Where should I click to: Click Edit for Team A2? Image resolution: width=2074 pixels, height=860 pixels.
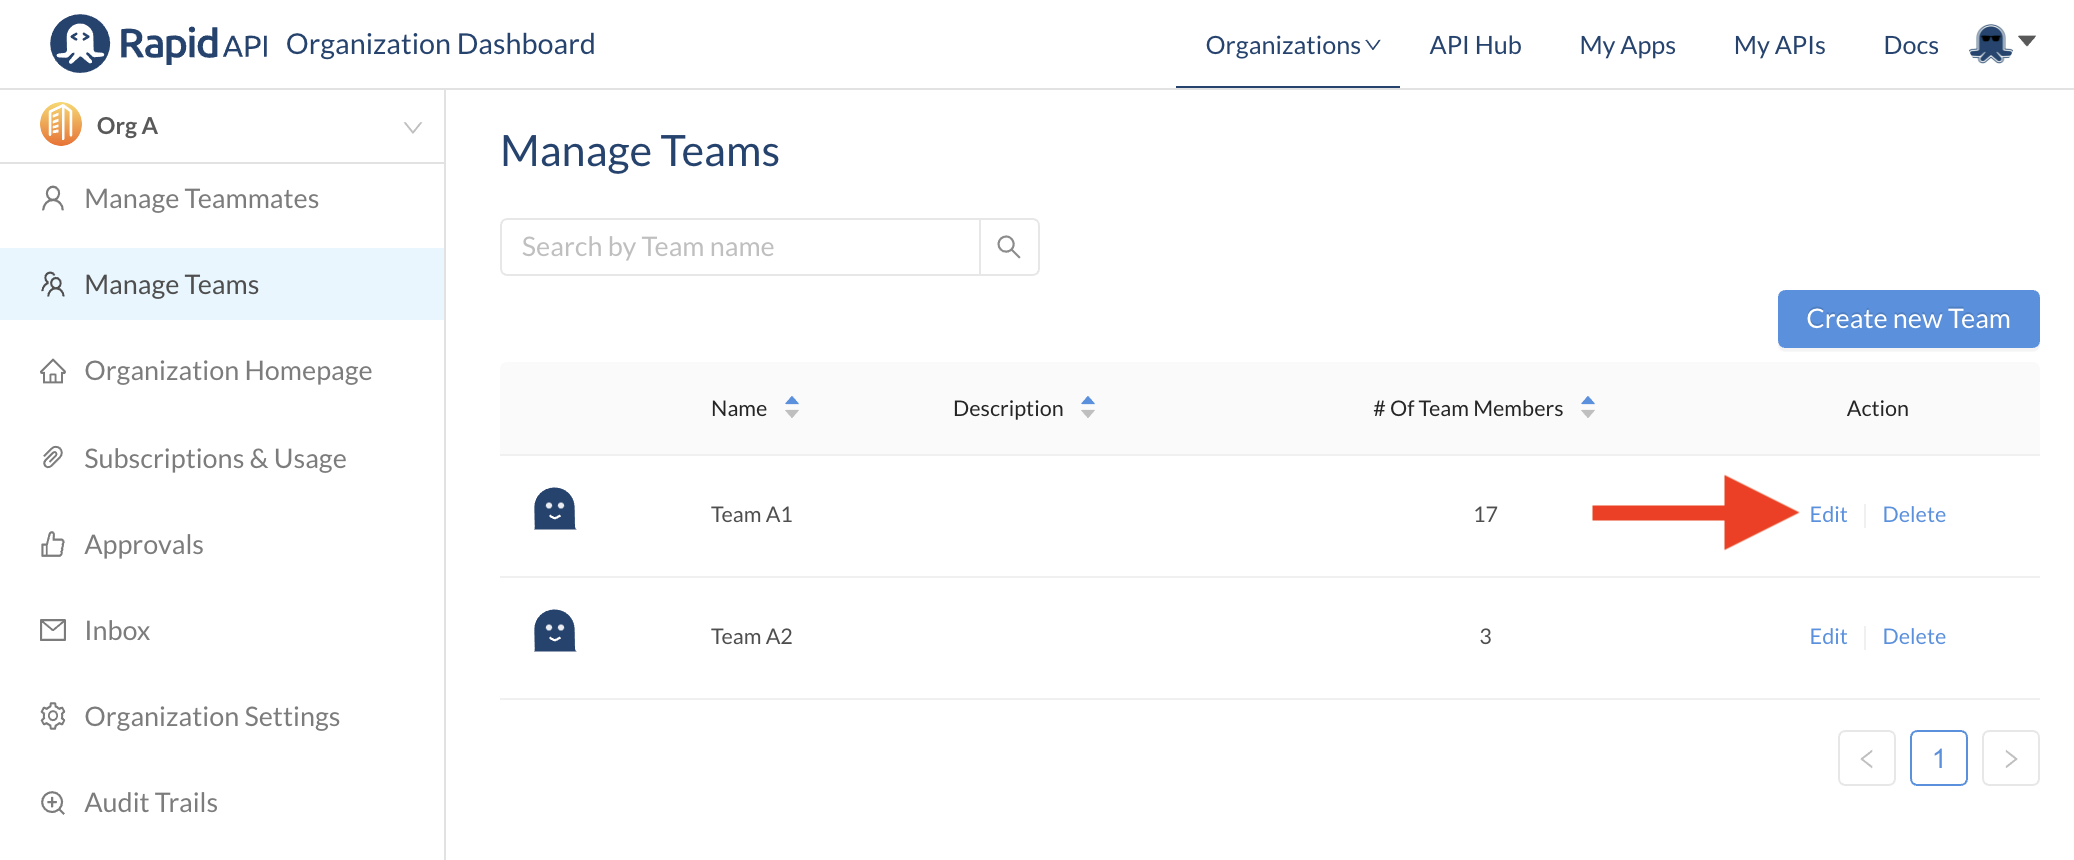(x=1828, y=636)
